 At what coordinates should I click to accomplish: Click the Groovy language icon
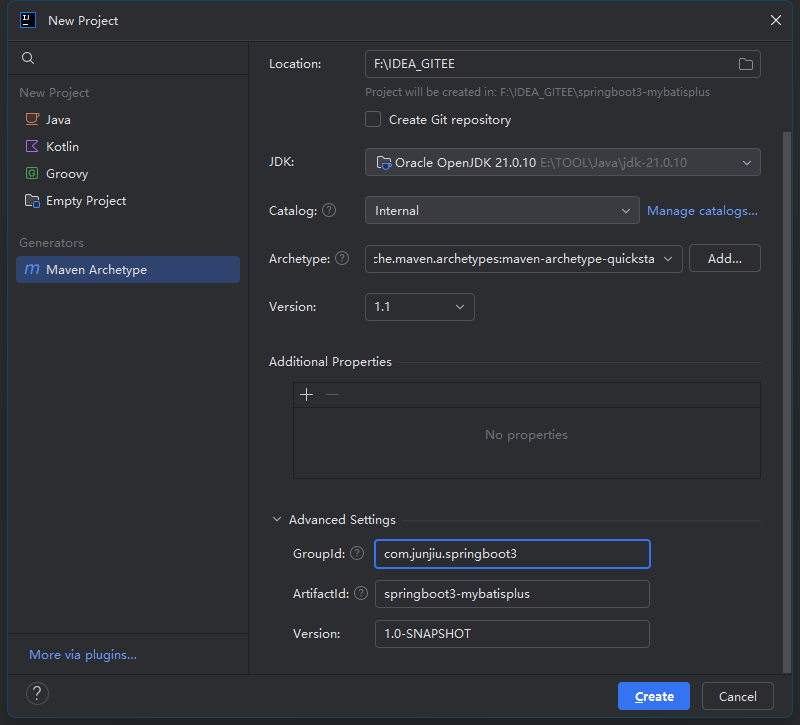pyautogui.click(x=32, y=173)
